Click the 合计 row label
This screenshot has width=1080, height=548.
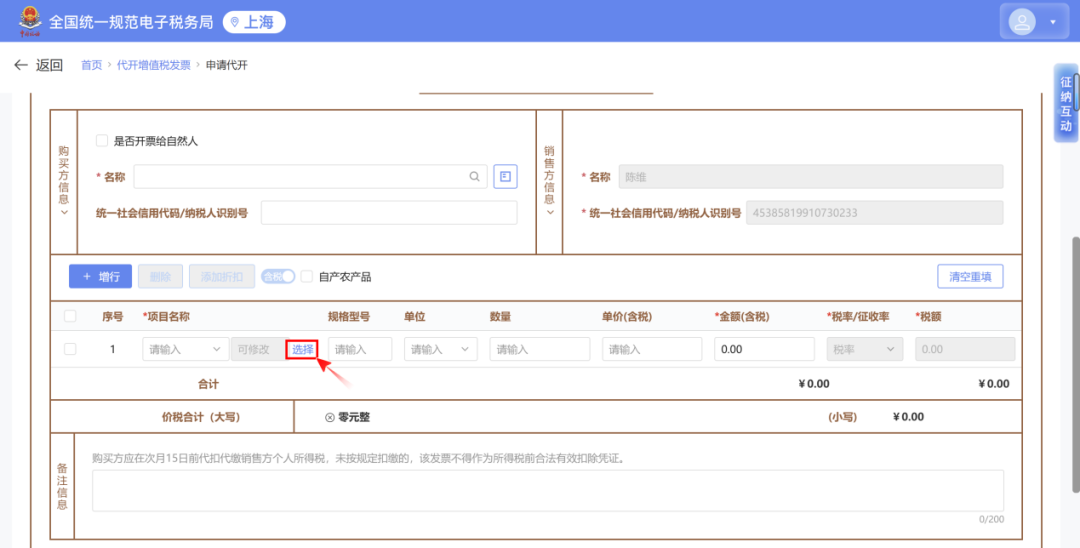click(208, 384)
